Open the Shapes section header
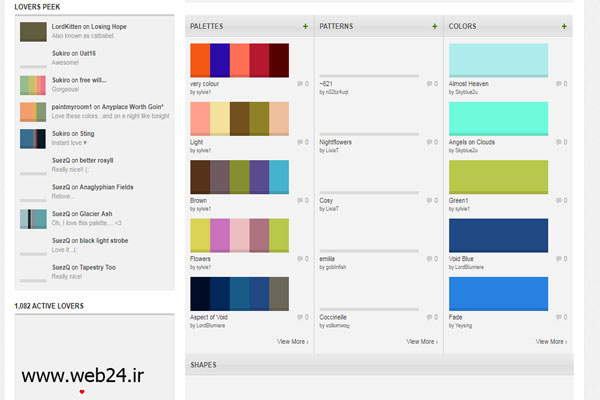600x400 pixels. pos(203,365)
